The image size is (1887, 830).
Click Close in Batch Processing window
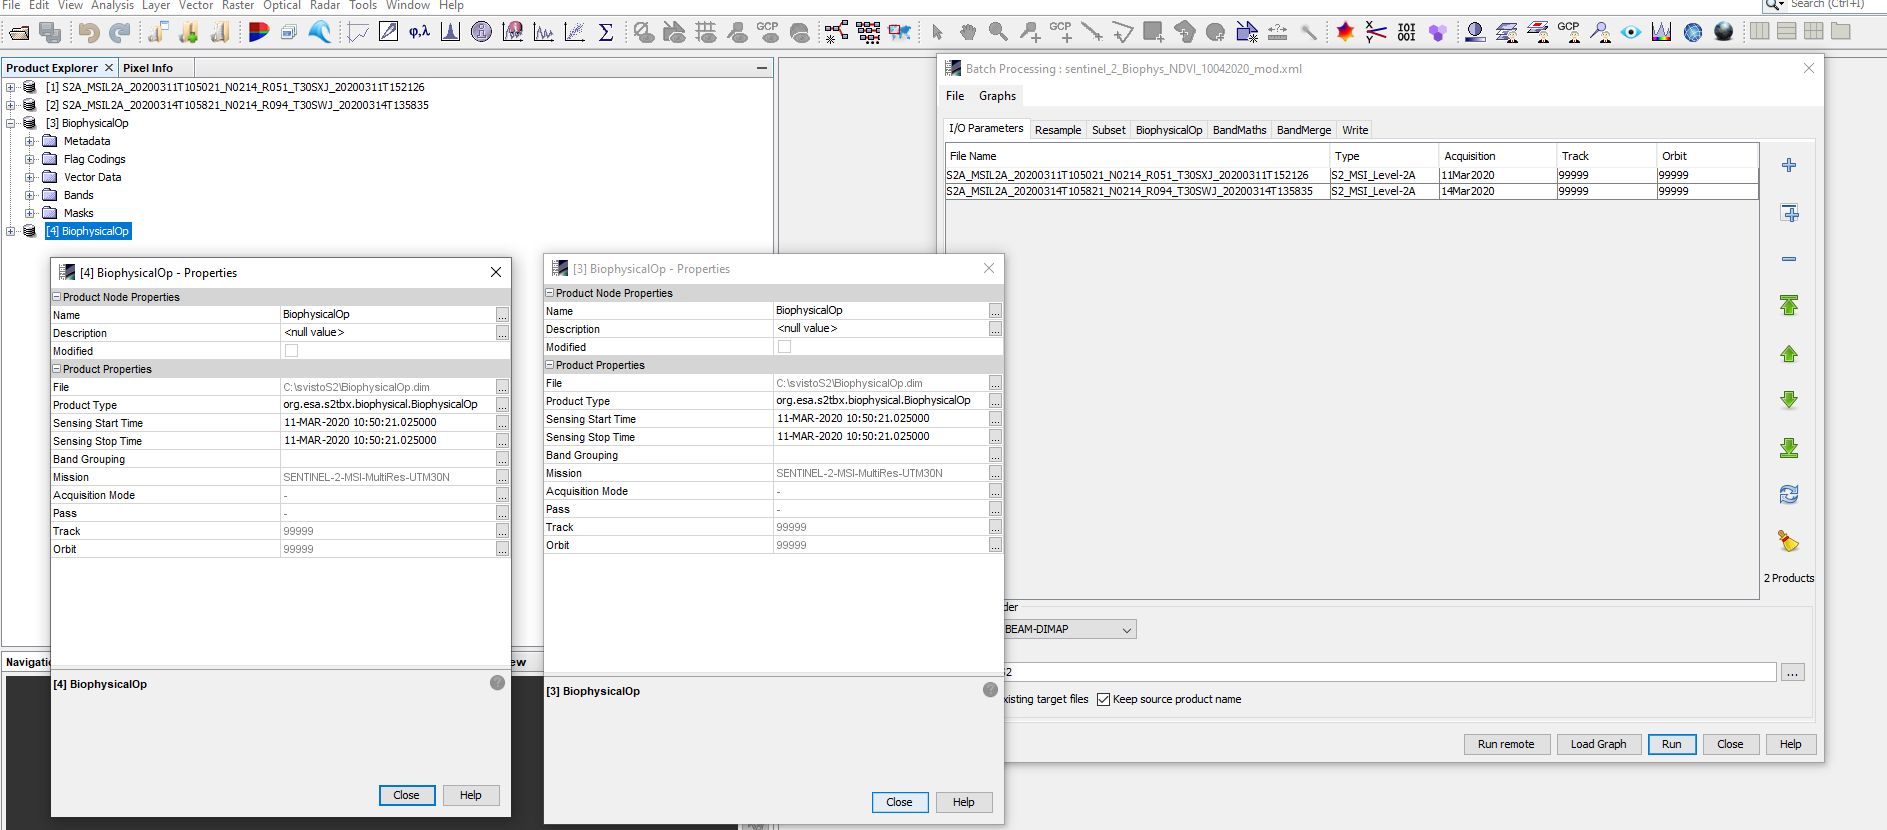[1730, 744]
